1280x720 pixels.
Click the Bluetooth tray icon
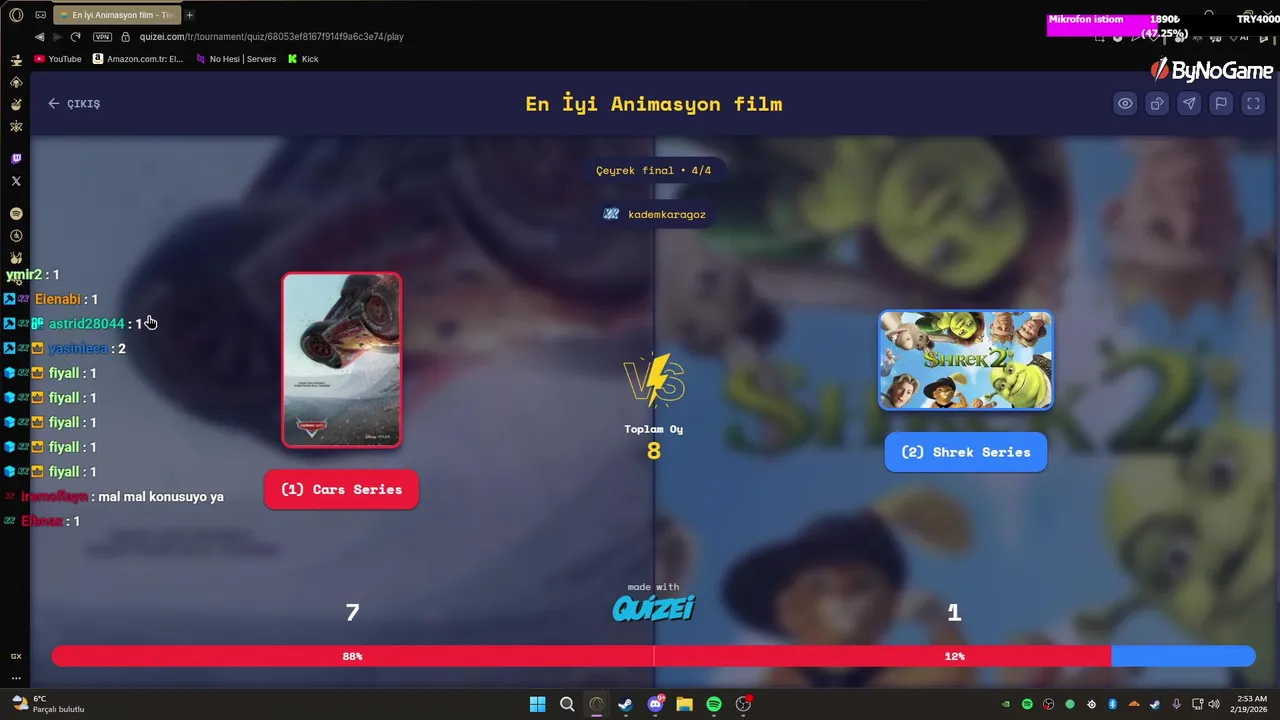click(1112, 704)
